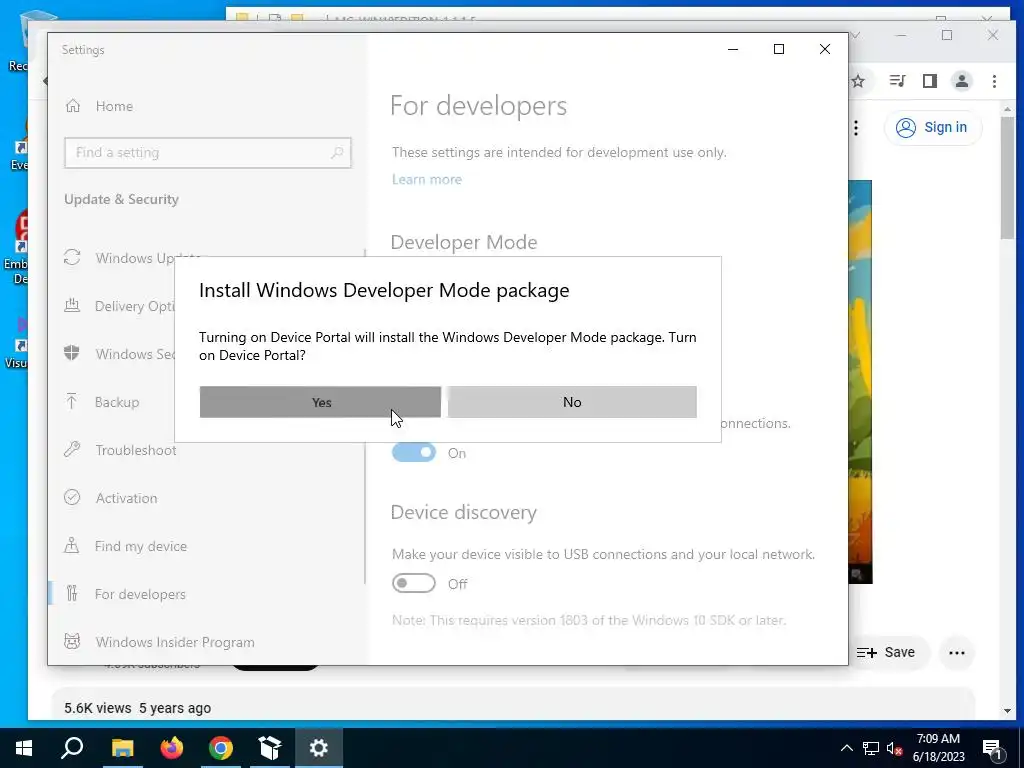
Task: Click the browser profile avatar icon
Action: point(962,81)
